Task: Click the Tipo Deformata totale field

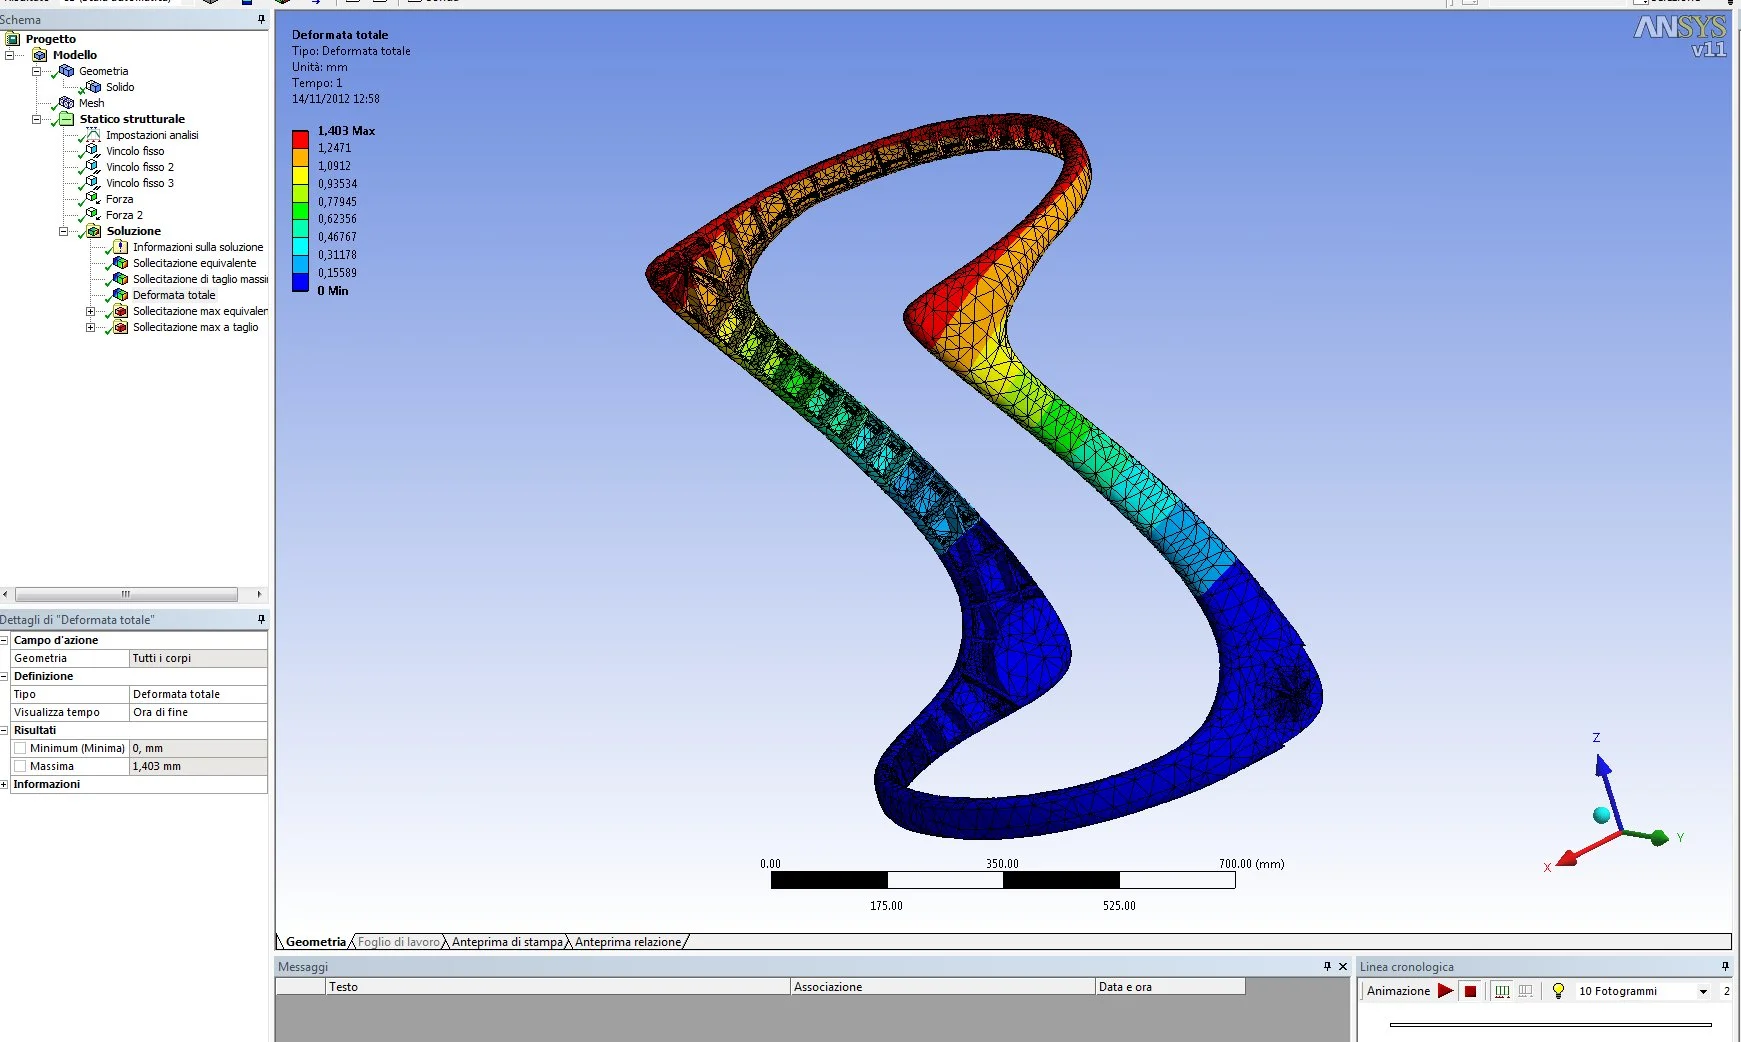Action: (x=198, y=694)
